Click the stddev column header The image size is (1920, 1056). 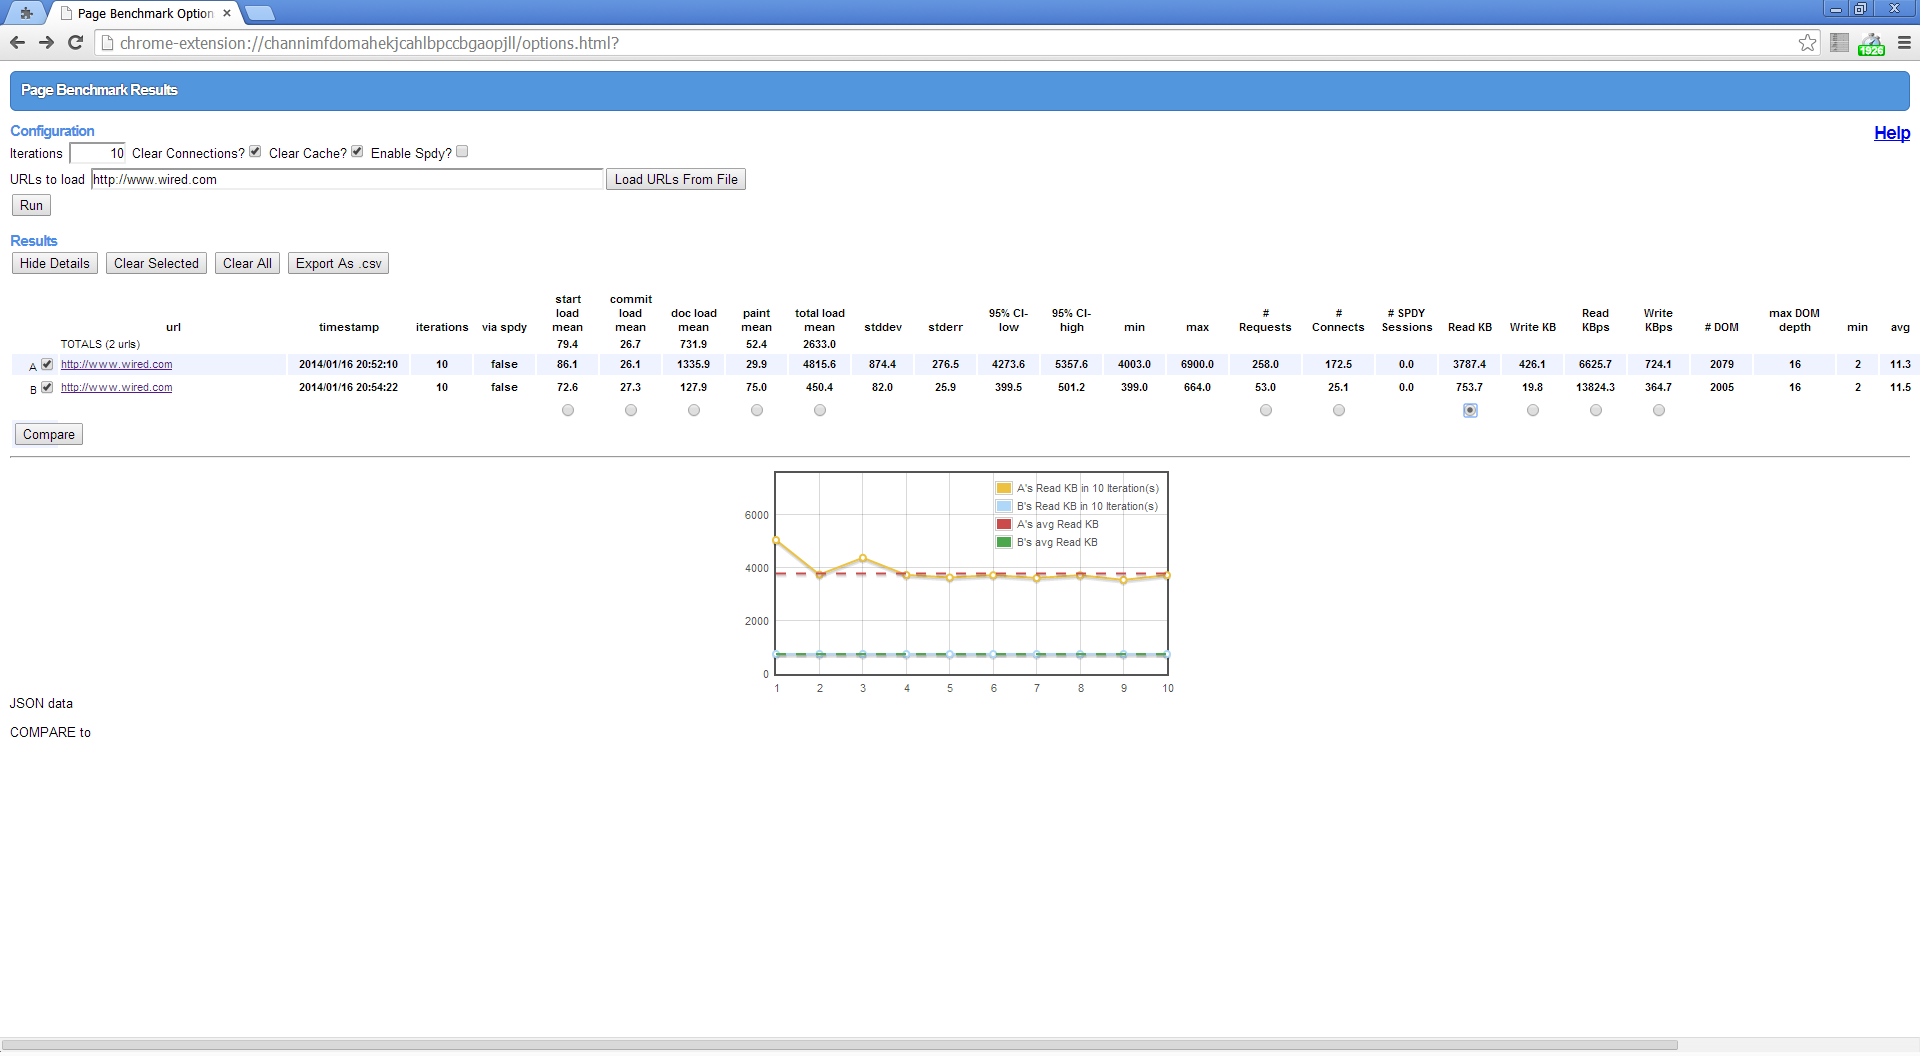coord(883,327)
